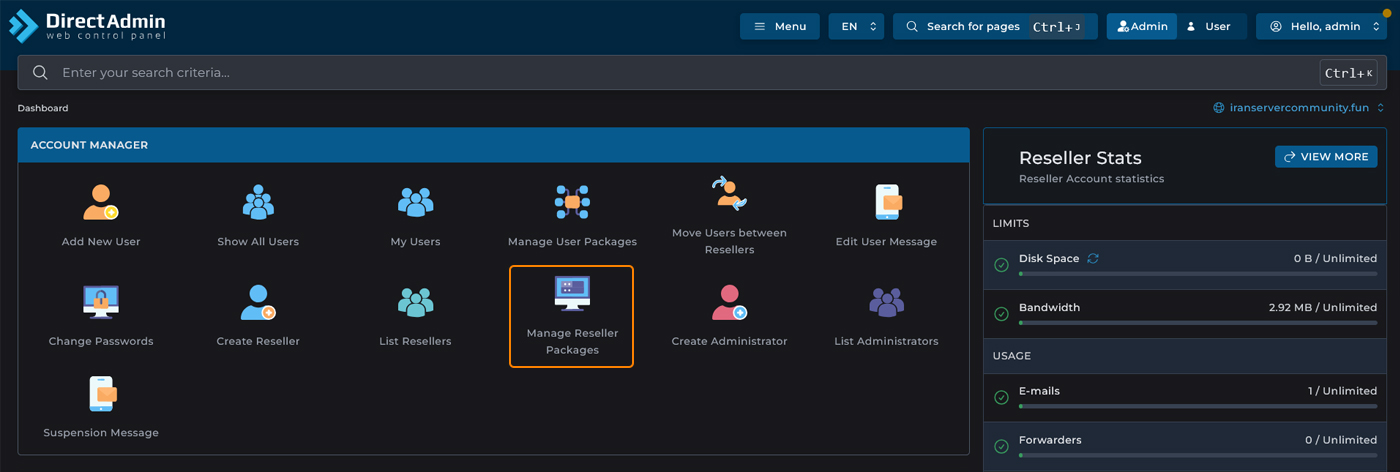Refresh Disk Space usage icon
This screenshot has height=472, width=1400.
1093,258
